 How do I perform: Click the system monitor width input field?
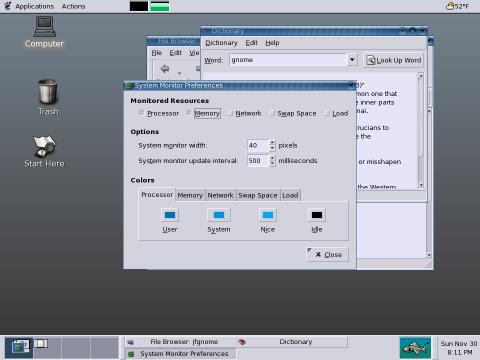(258, 145)
